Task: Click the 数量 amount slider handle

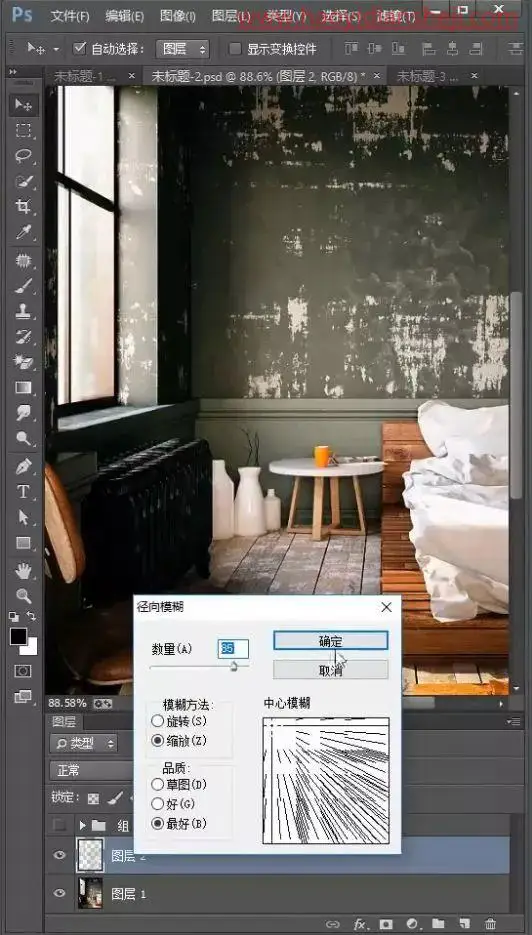Action: (x=234, y=666)
